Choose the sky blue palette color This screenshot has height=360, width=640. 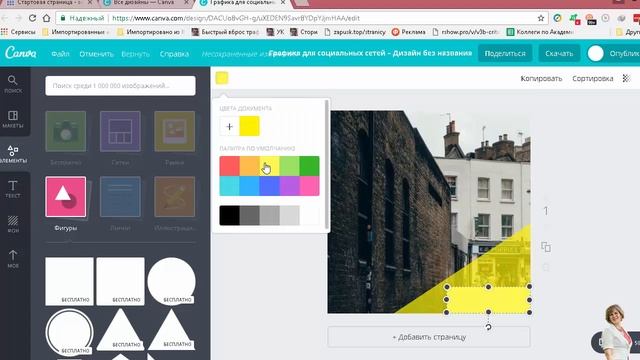click(249, 186)
